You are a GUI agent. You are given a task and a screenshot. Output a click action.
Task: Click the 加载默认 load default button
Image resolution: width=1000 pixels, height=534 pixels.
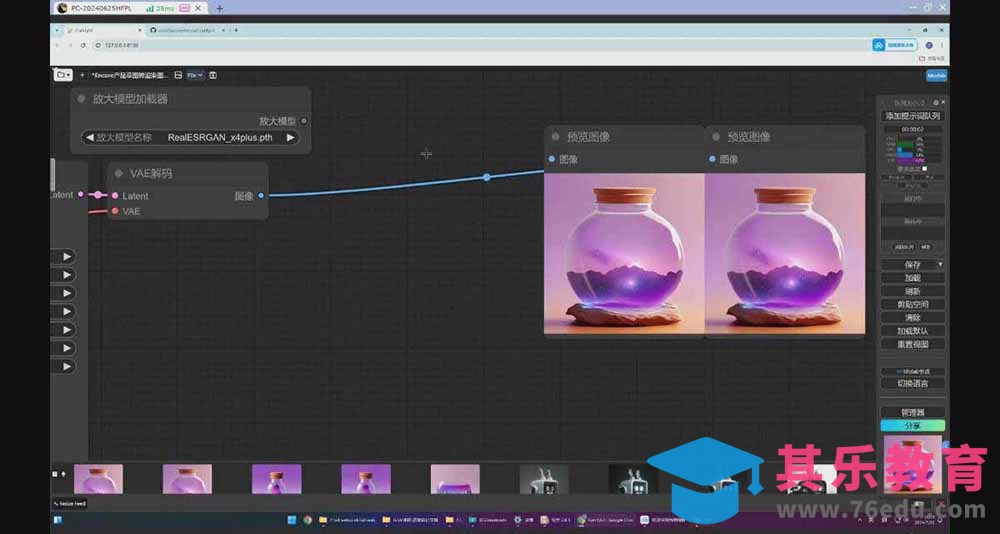(913, 331)
